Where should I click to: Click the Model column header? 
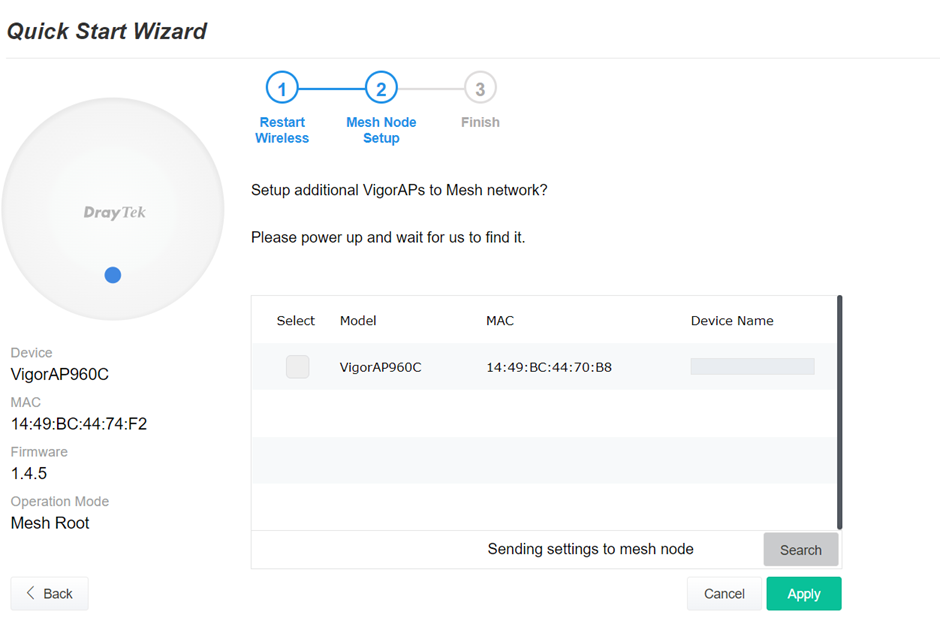tap(358, 321)
